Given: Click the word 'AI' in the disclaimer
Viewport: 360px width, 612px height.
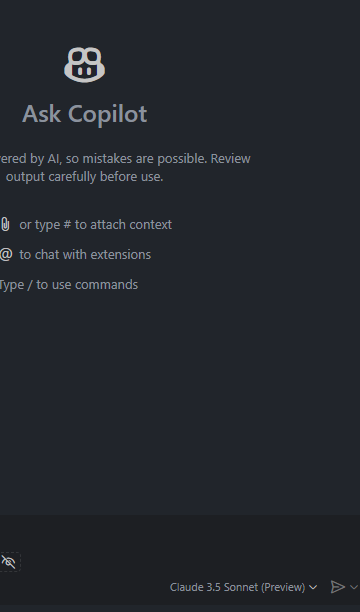Looking at the screenshot, I should [54, 159].
